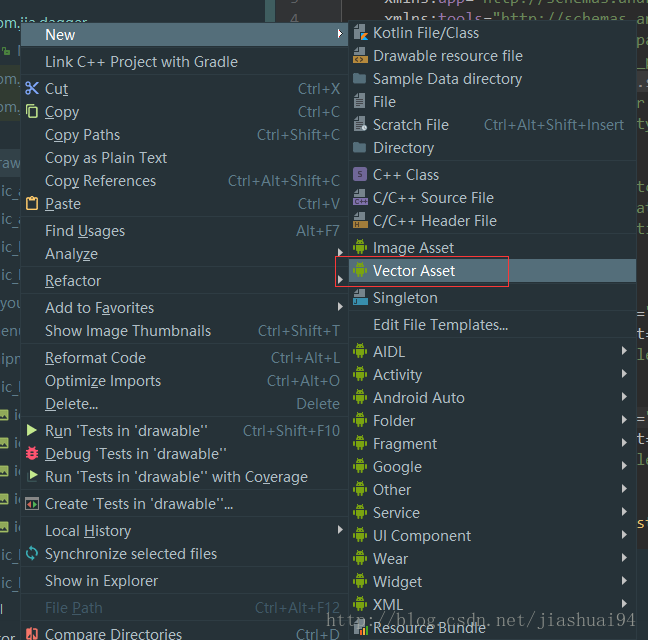Click the Widget android icon
The height and width of the screenshot is (640, 648).
(x=360, y=581)
